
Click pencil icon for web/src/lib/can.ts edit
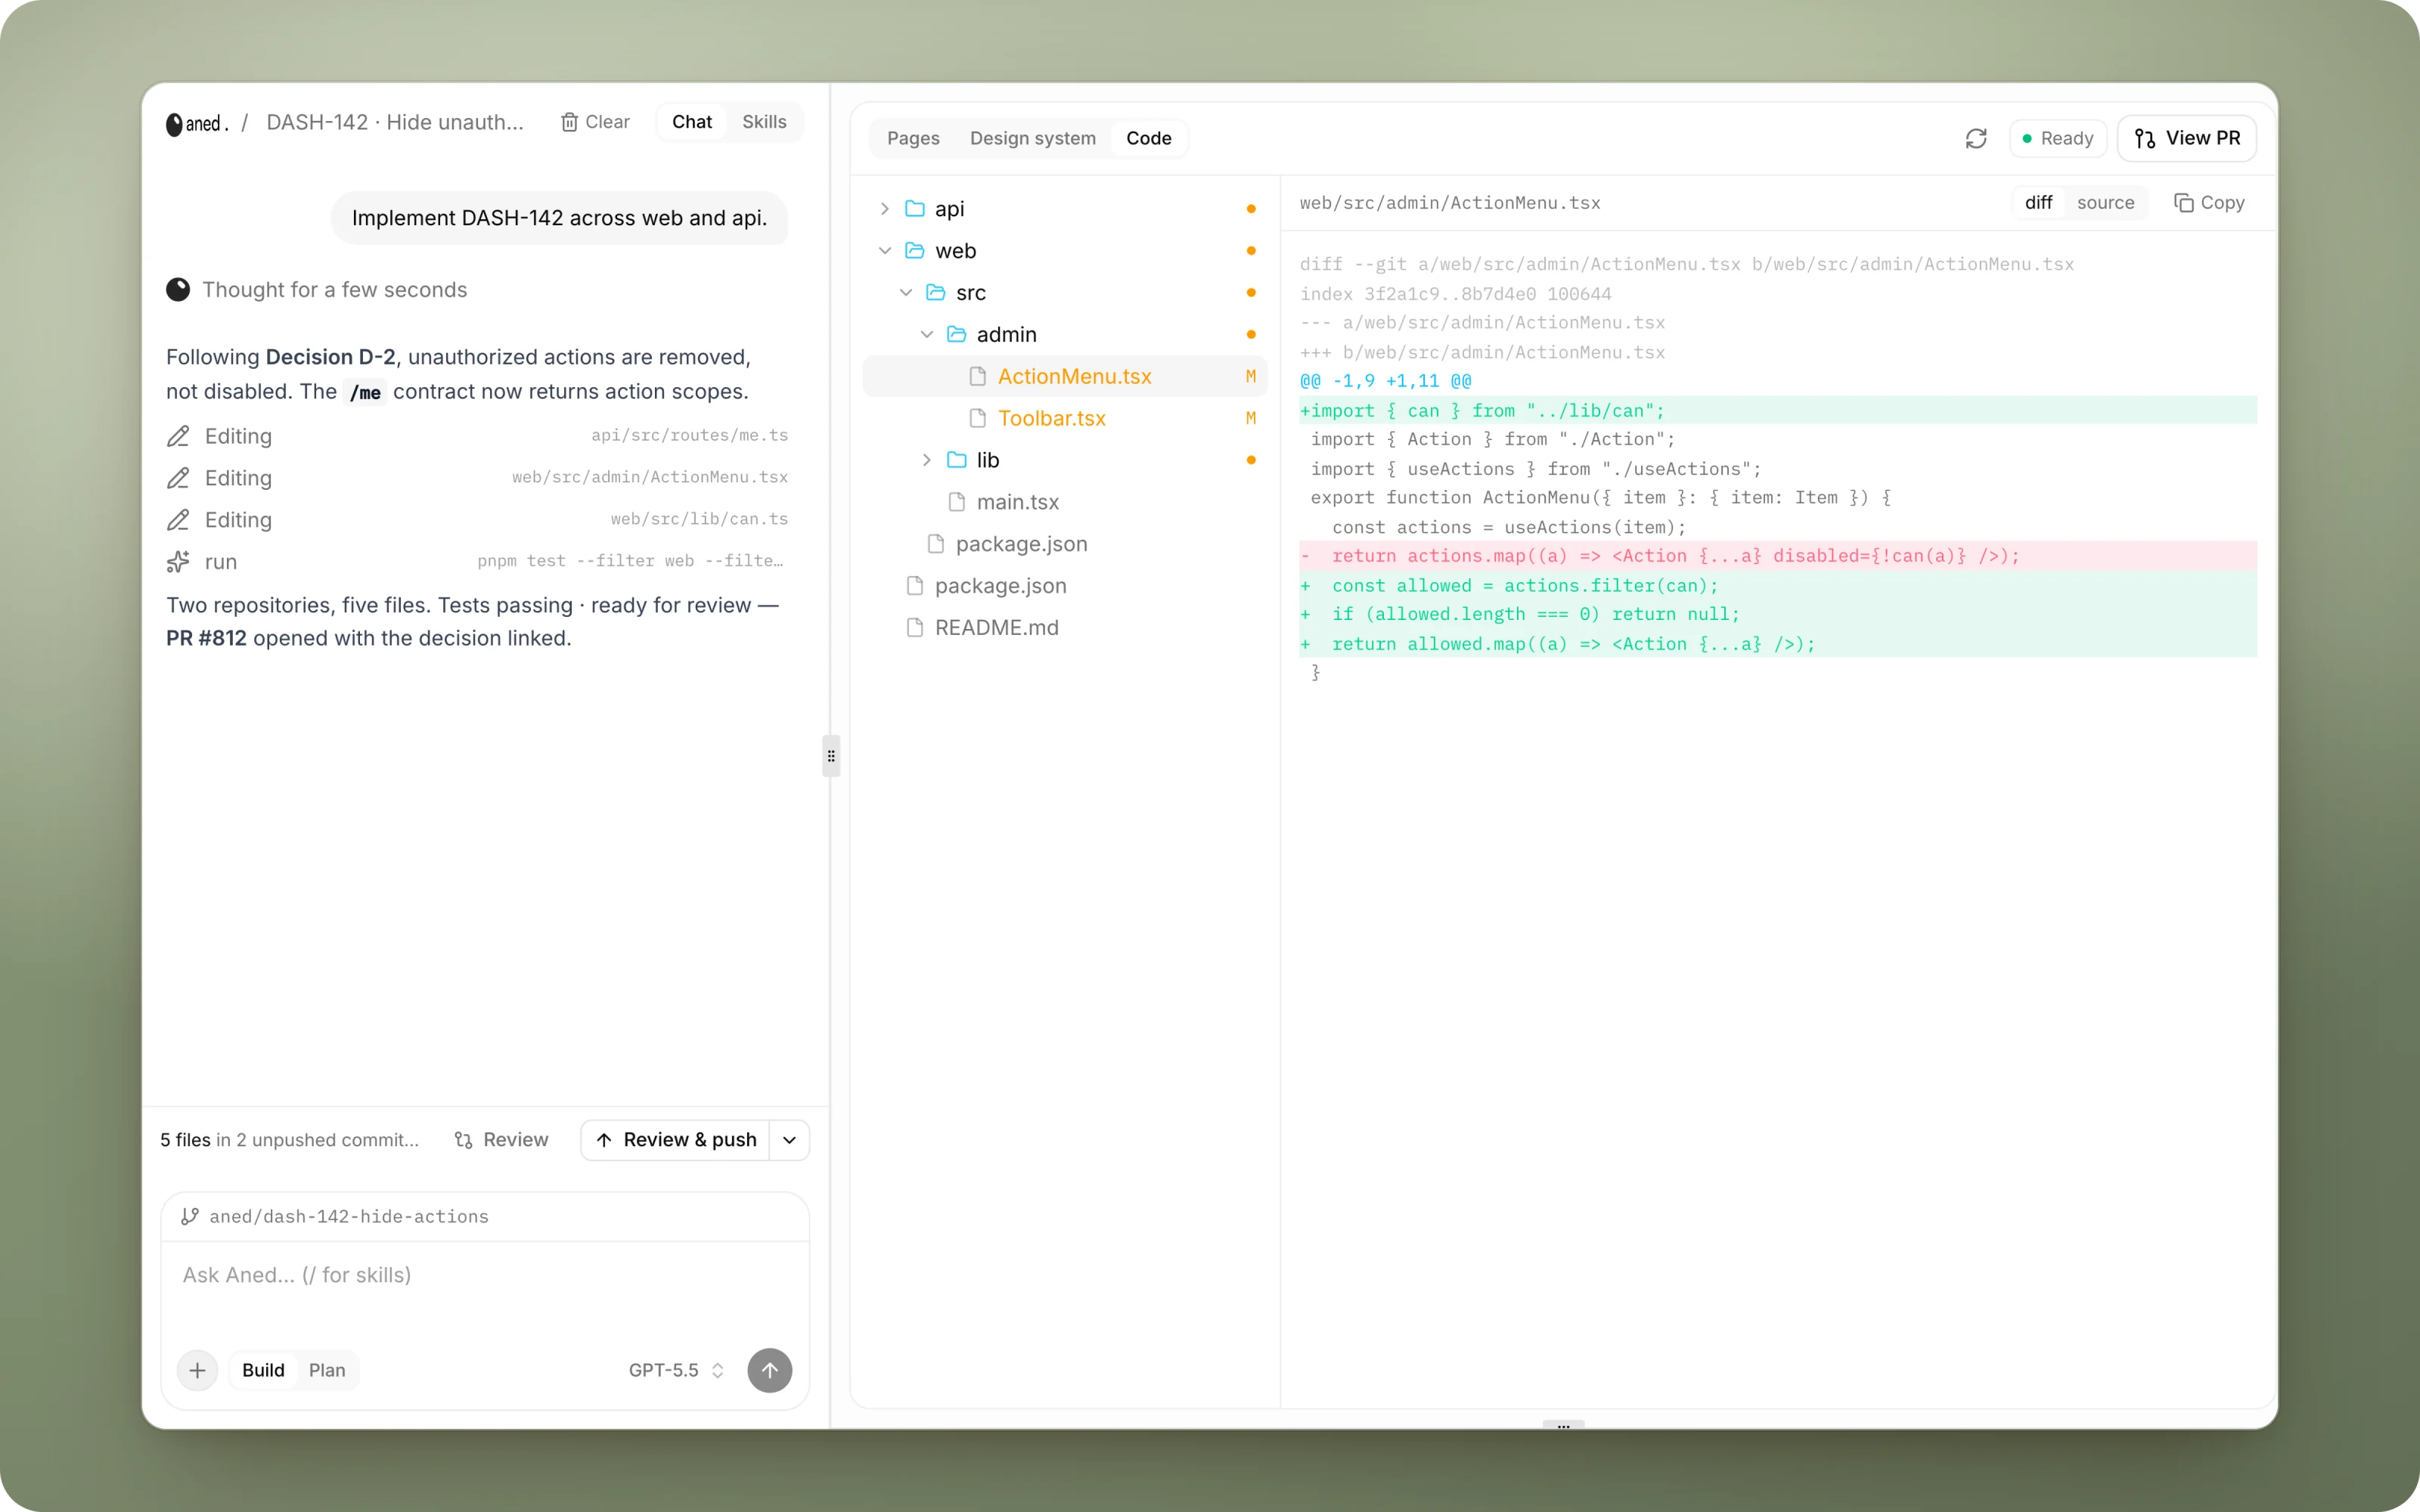pyautogui.click(x=178, y=520)
